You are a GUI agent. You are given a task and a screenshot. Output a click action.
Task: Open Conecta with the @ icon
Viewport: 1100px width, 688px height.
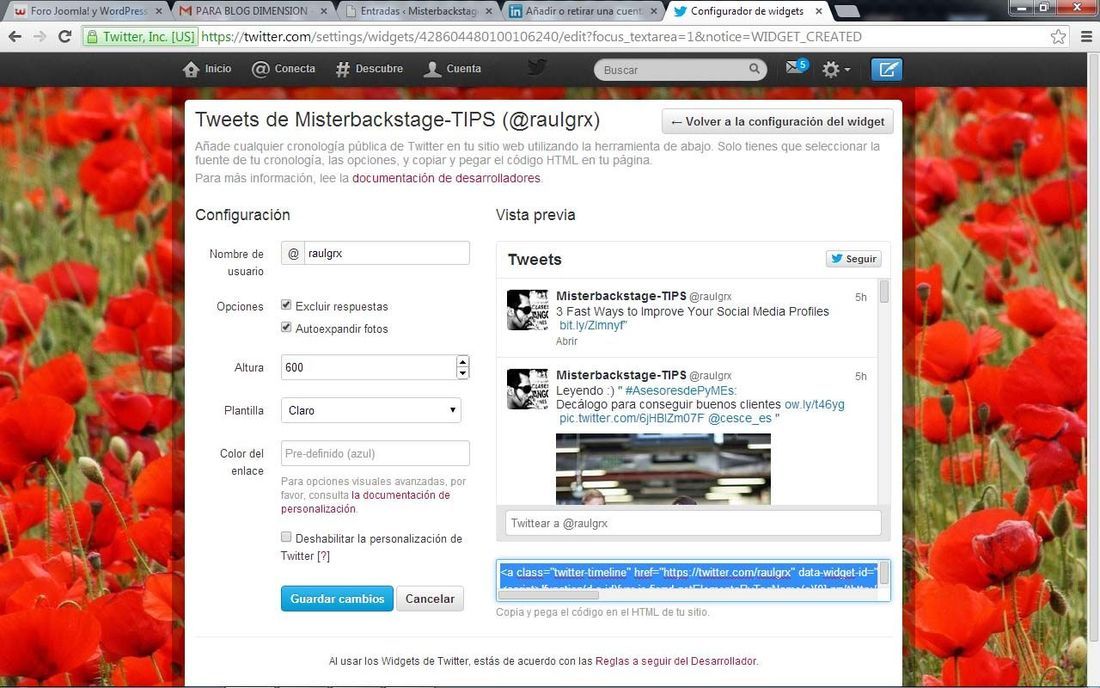pyautogui.click(x=260, y=69)
